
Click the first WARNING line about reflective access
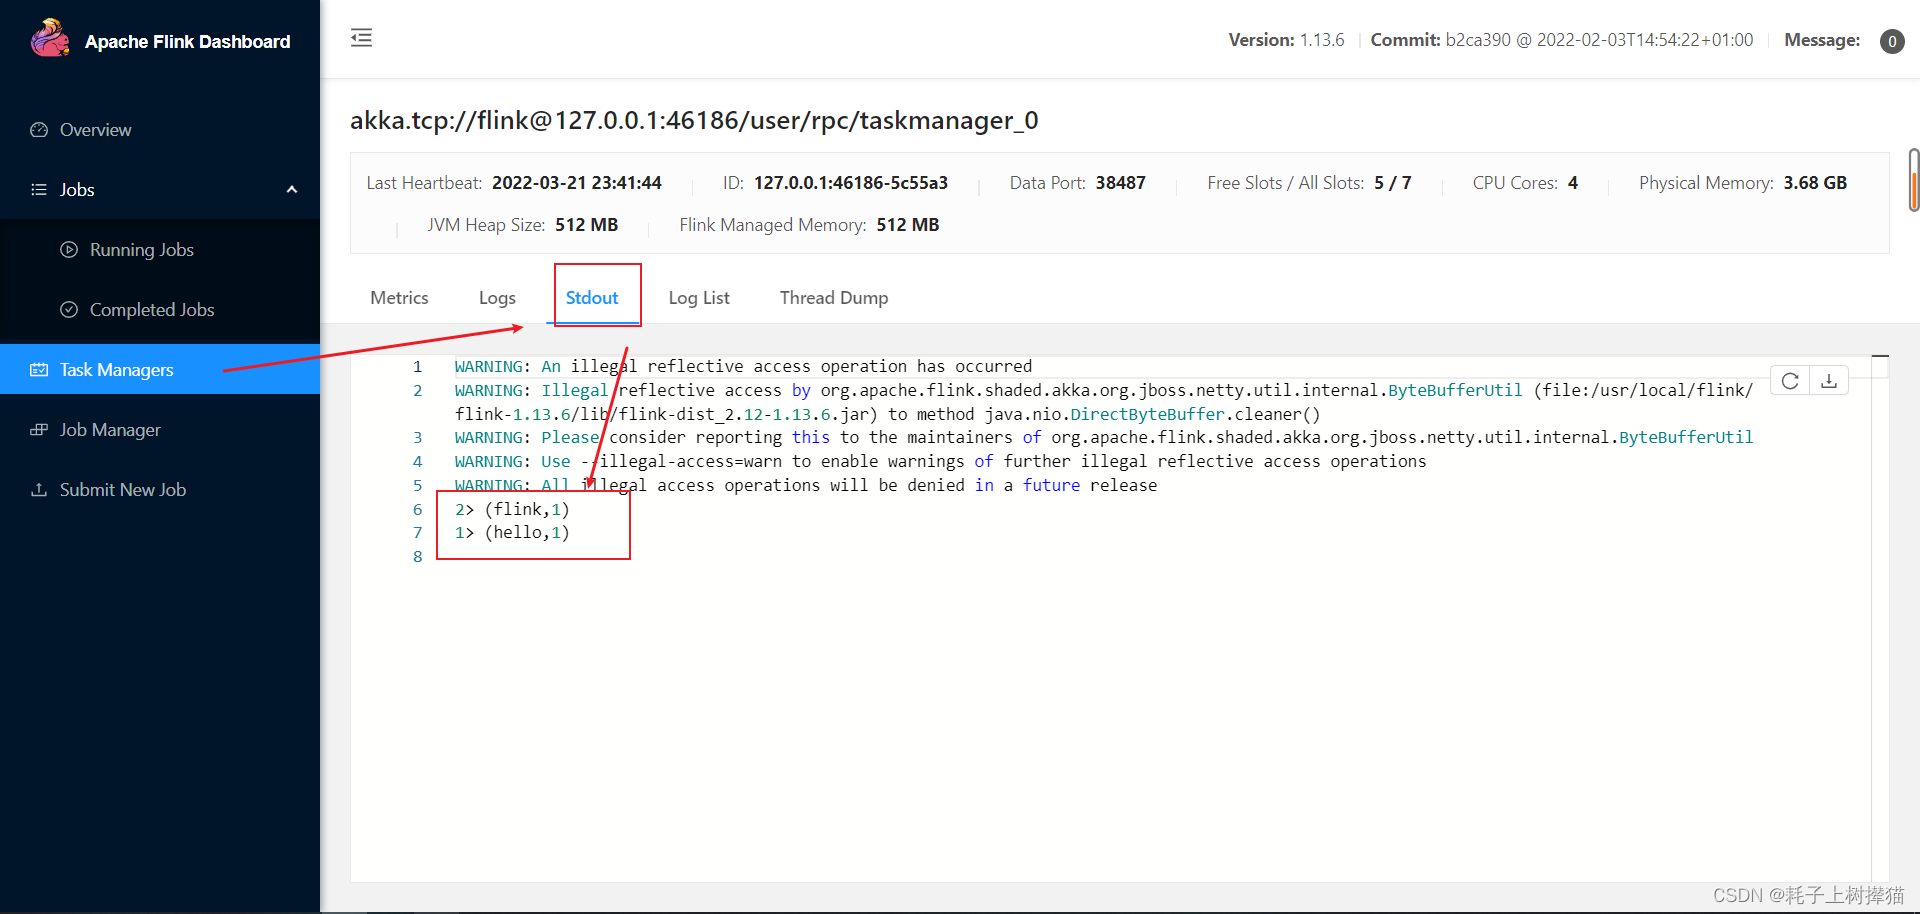[x=743, y=367]
